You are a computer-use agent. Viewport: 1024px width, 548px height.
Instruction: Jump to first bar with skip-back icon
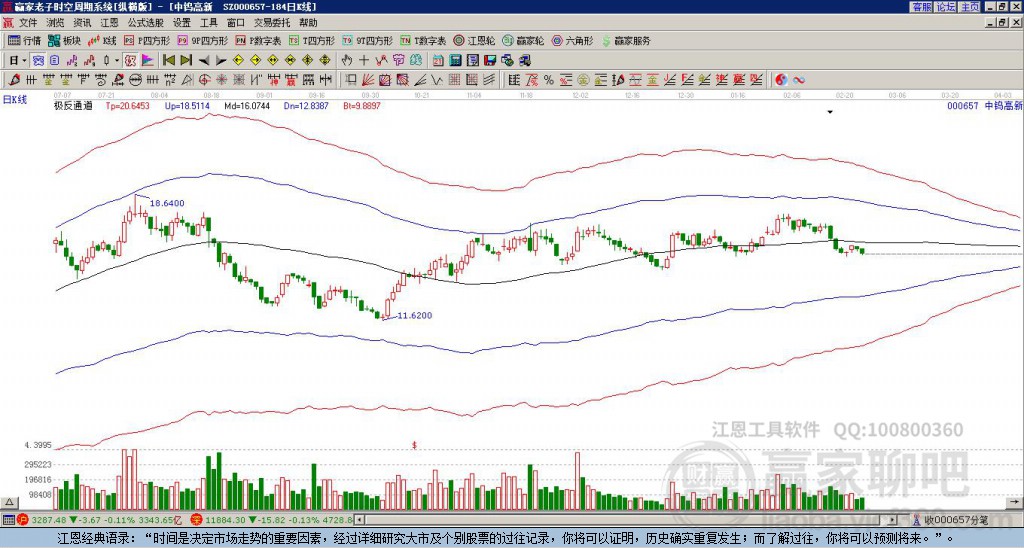[169, 60]
